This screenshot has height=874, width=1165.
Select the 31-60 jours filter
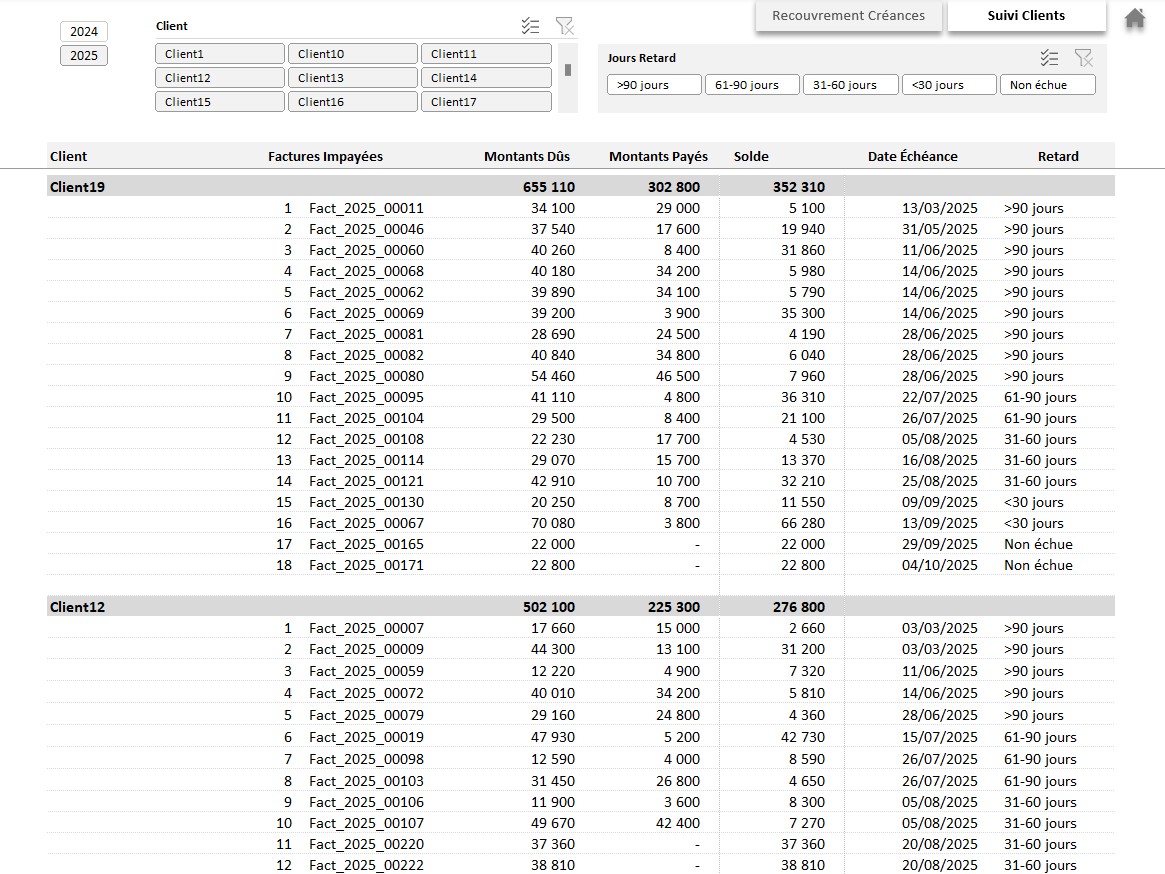850,85
